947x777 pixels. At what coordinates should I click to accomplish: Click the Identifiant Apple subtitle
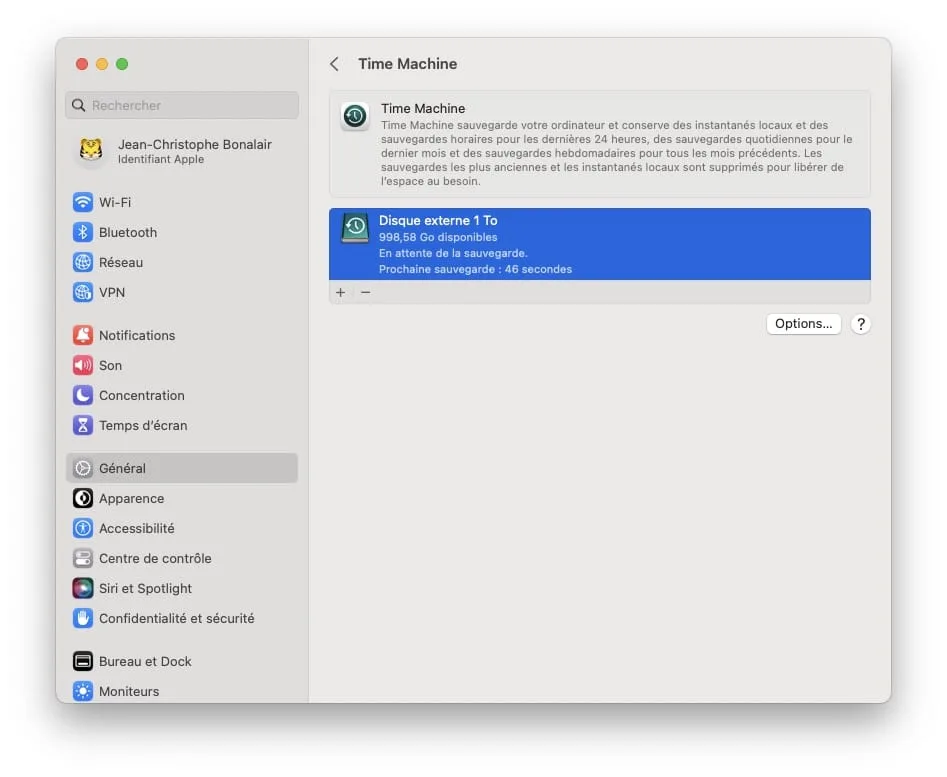coord(161,159)
